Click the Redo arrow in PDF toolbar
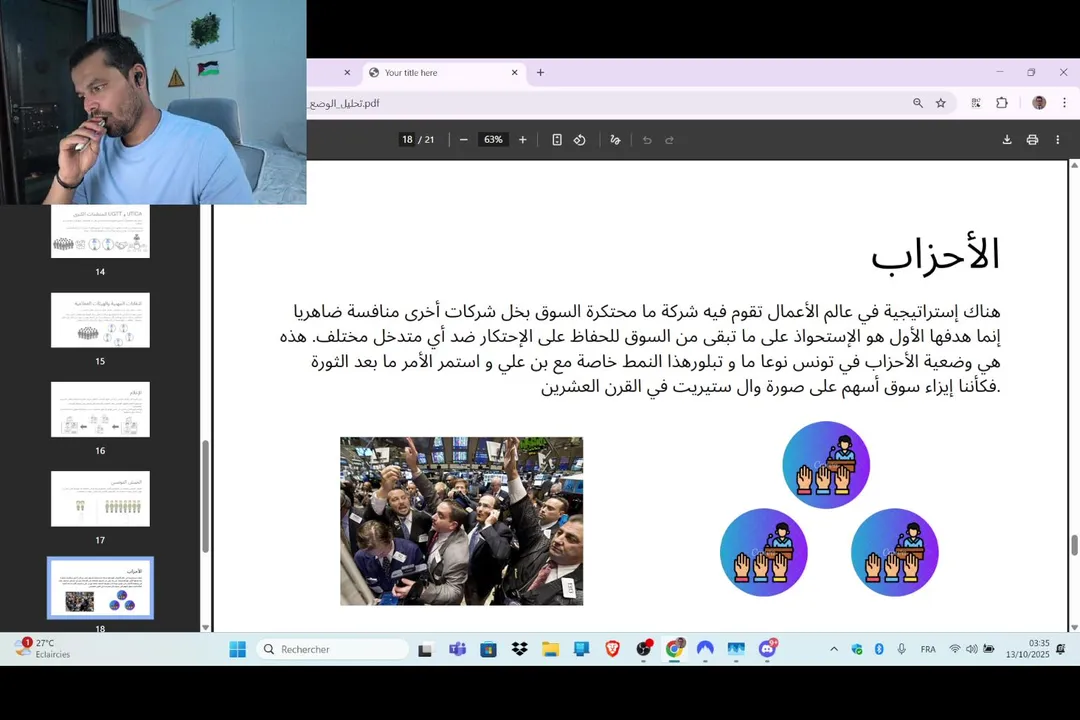1080x720 pixels. 669,140
